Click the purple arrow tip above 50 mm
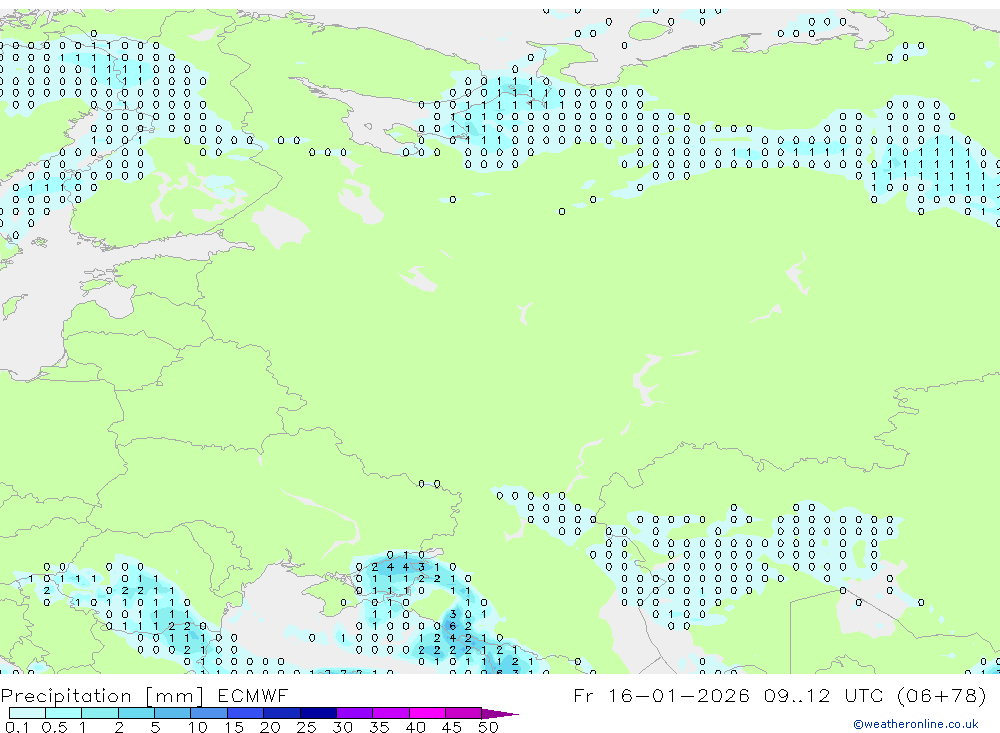The image size is (1000, 733). 499,714
